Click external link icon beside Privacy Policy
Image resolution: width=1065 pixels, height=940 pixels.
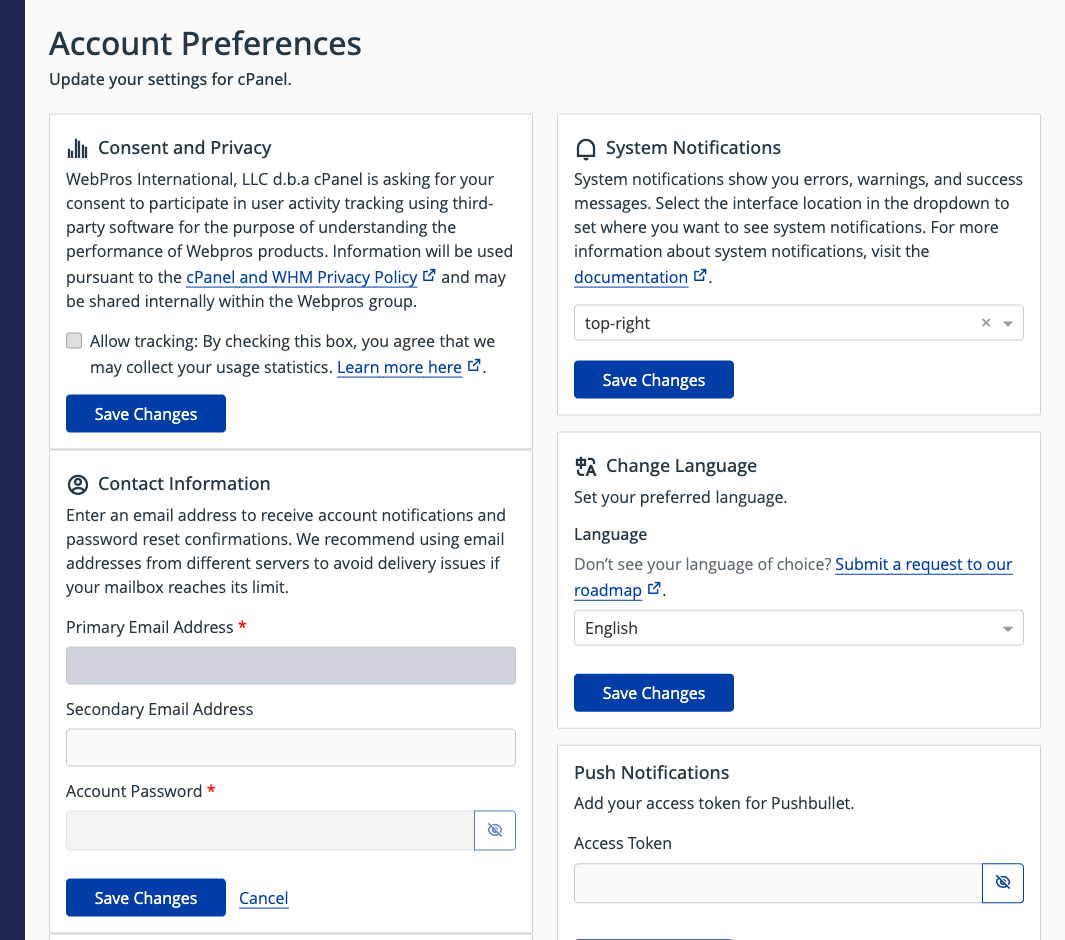tap(429, 275)
